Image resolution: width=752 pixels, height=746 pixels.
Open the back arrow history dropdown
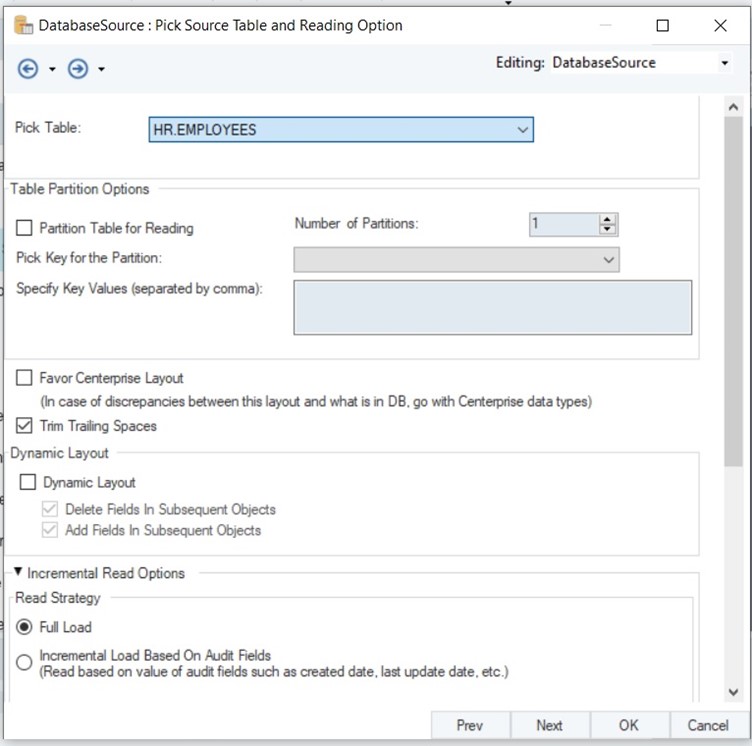[52, 69]
